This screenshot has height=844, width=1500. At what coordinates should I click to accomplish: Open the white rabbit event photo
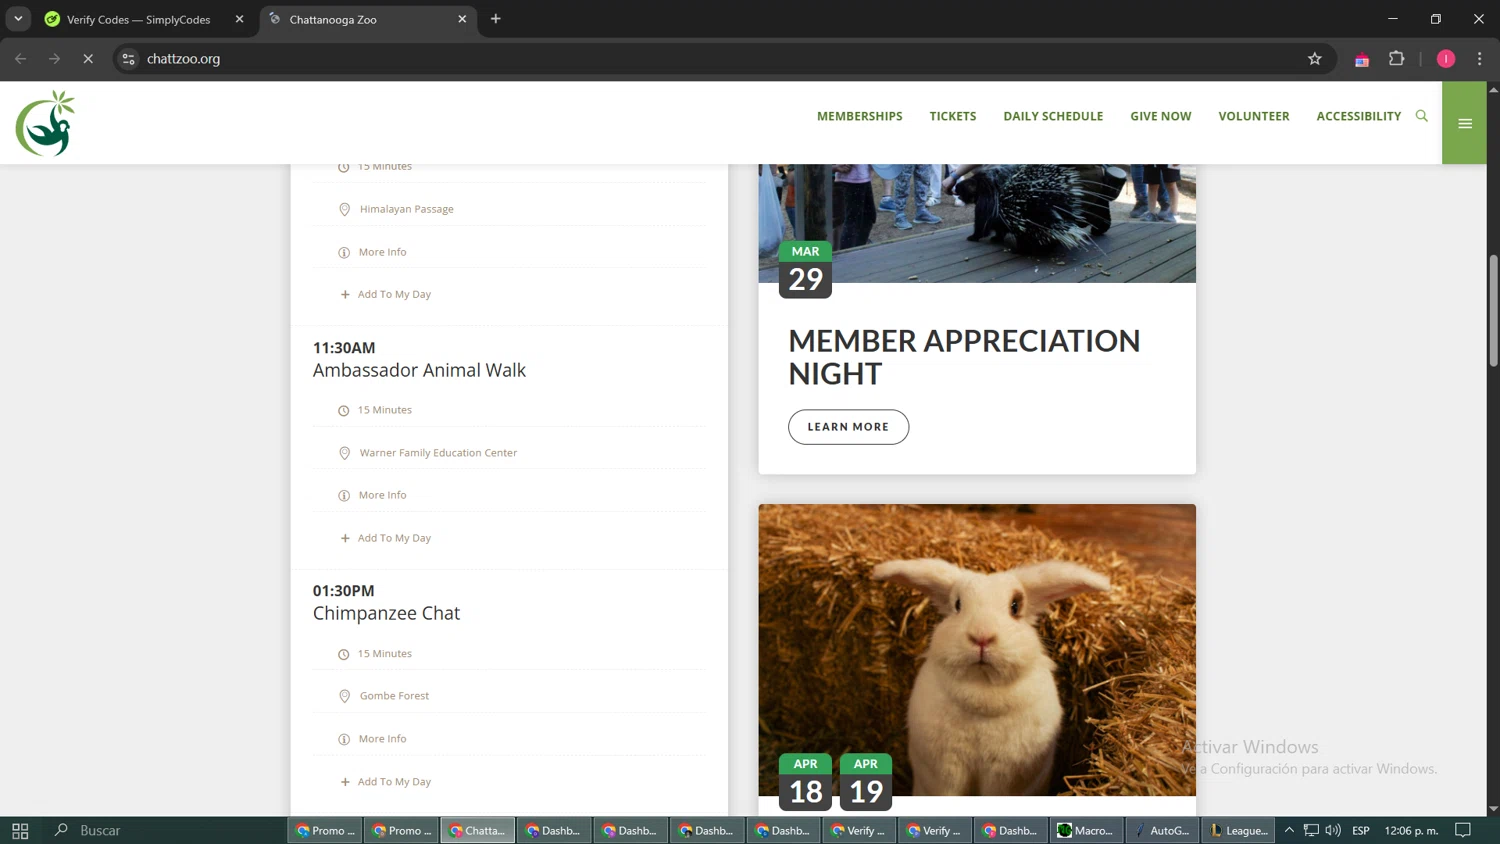point(977,650)
